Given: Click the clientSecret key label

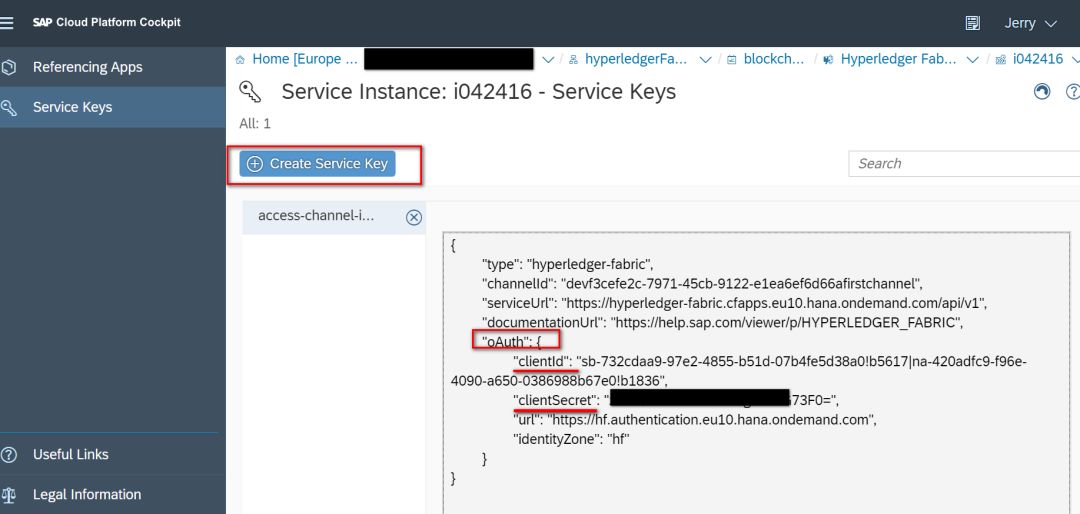Looking at the screenshot, I should [553, 400].
